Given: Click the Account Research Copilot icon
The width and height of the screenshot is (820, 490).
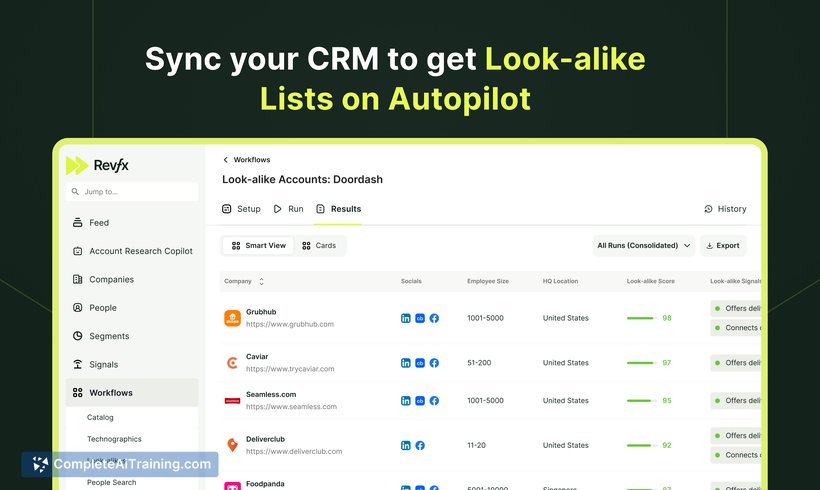Looking at the screenshot, I should click(x=77, y=251).
